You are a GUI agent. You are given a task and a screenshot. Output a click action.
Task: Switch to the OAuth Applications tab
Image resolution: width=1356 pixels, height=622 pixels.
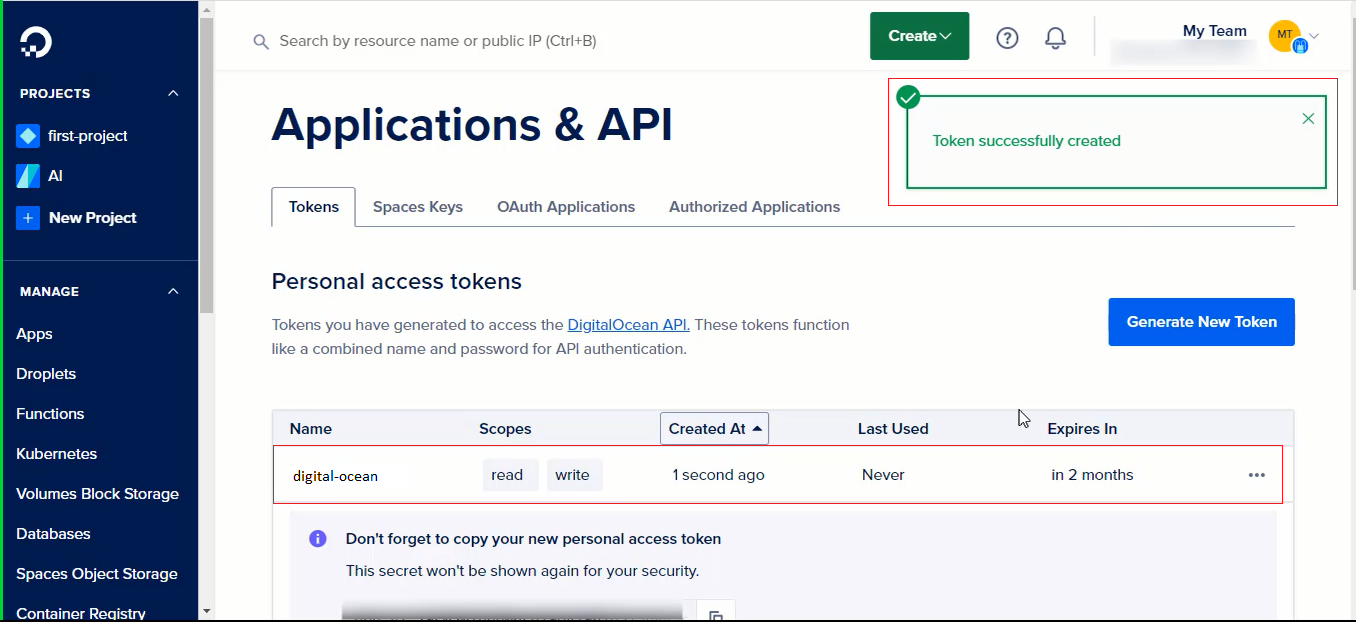click(x=566, y=207)
